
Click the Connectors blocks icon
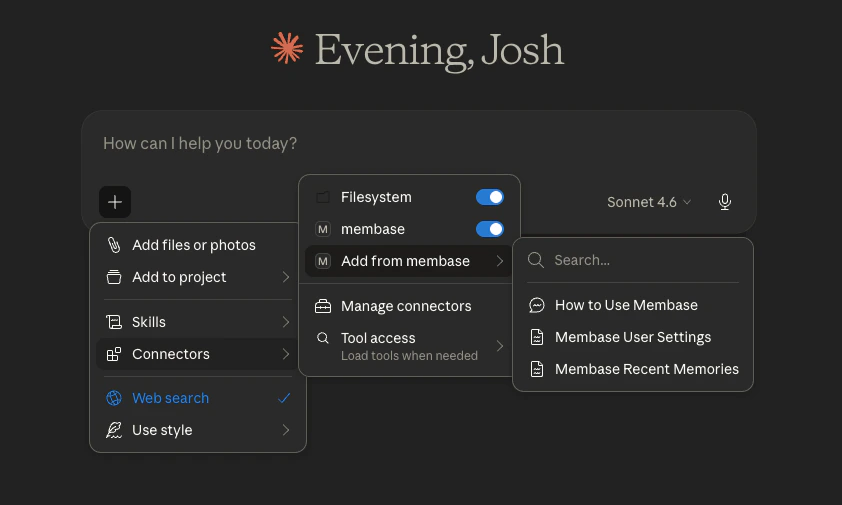point(114,354)
